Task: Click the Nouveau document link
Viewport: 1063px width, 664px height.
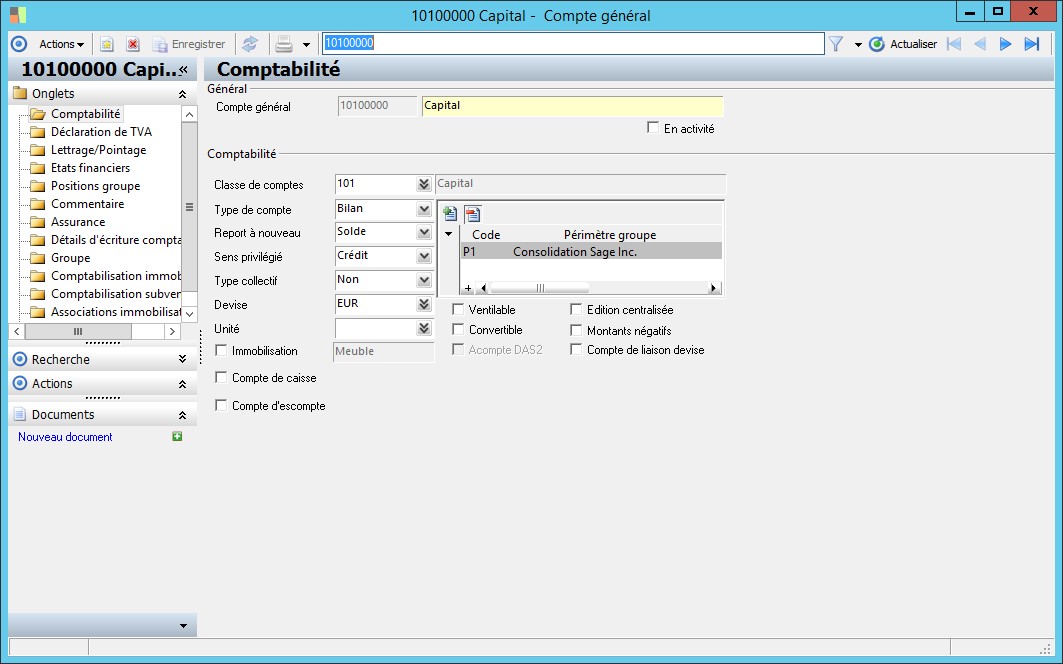Action: point(65,437)
